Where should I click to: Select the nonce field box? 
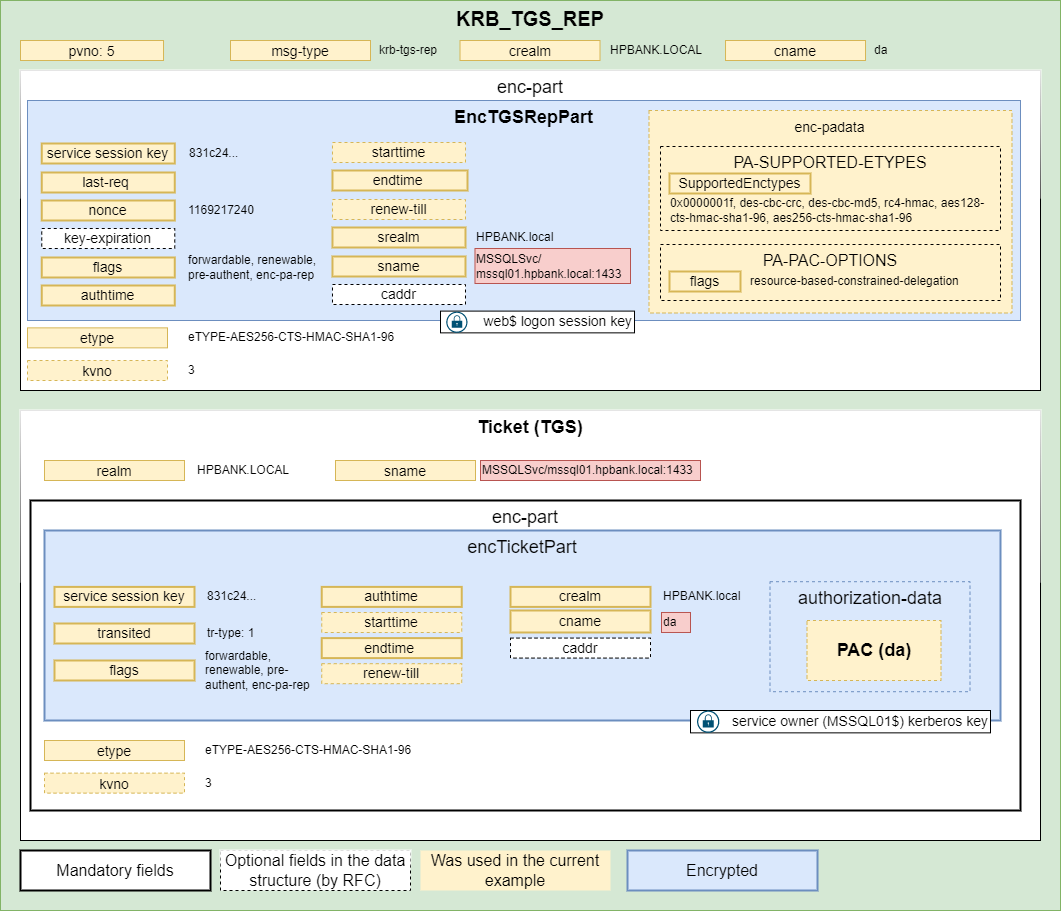(108, 211)
